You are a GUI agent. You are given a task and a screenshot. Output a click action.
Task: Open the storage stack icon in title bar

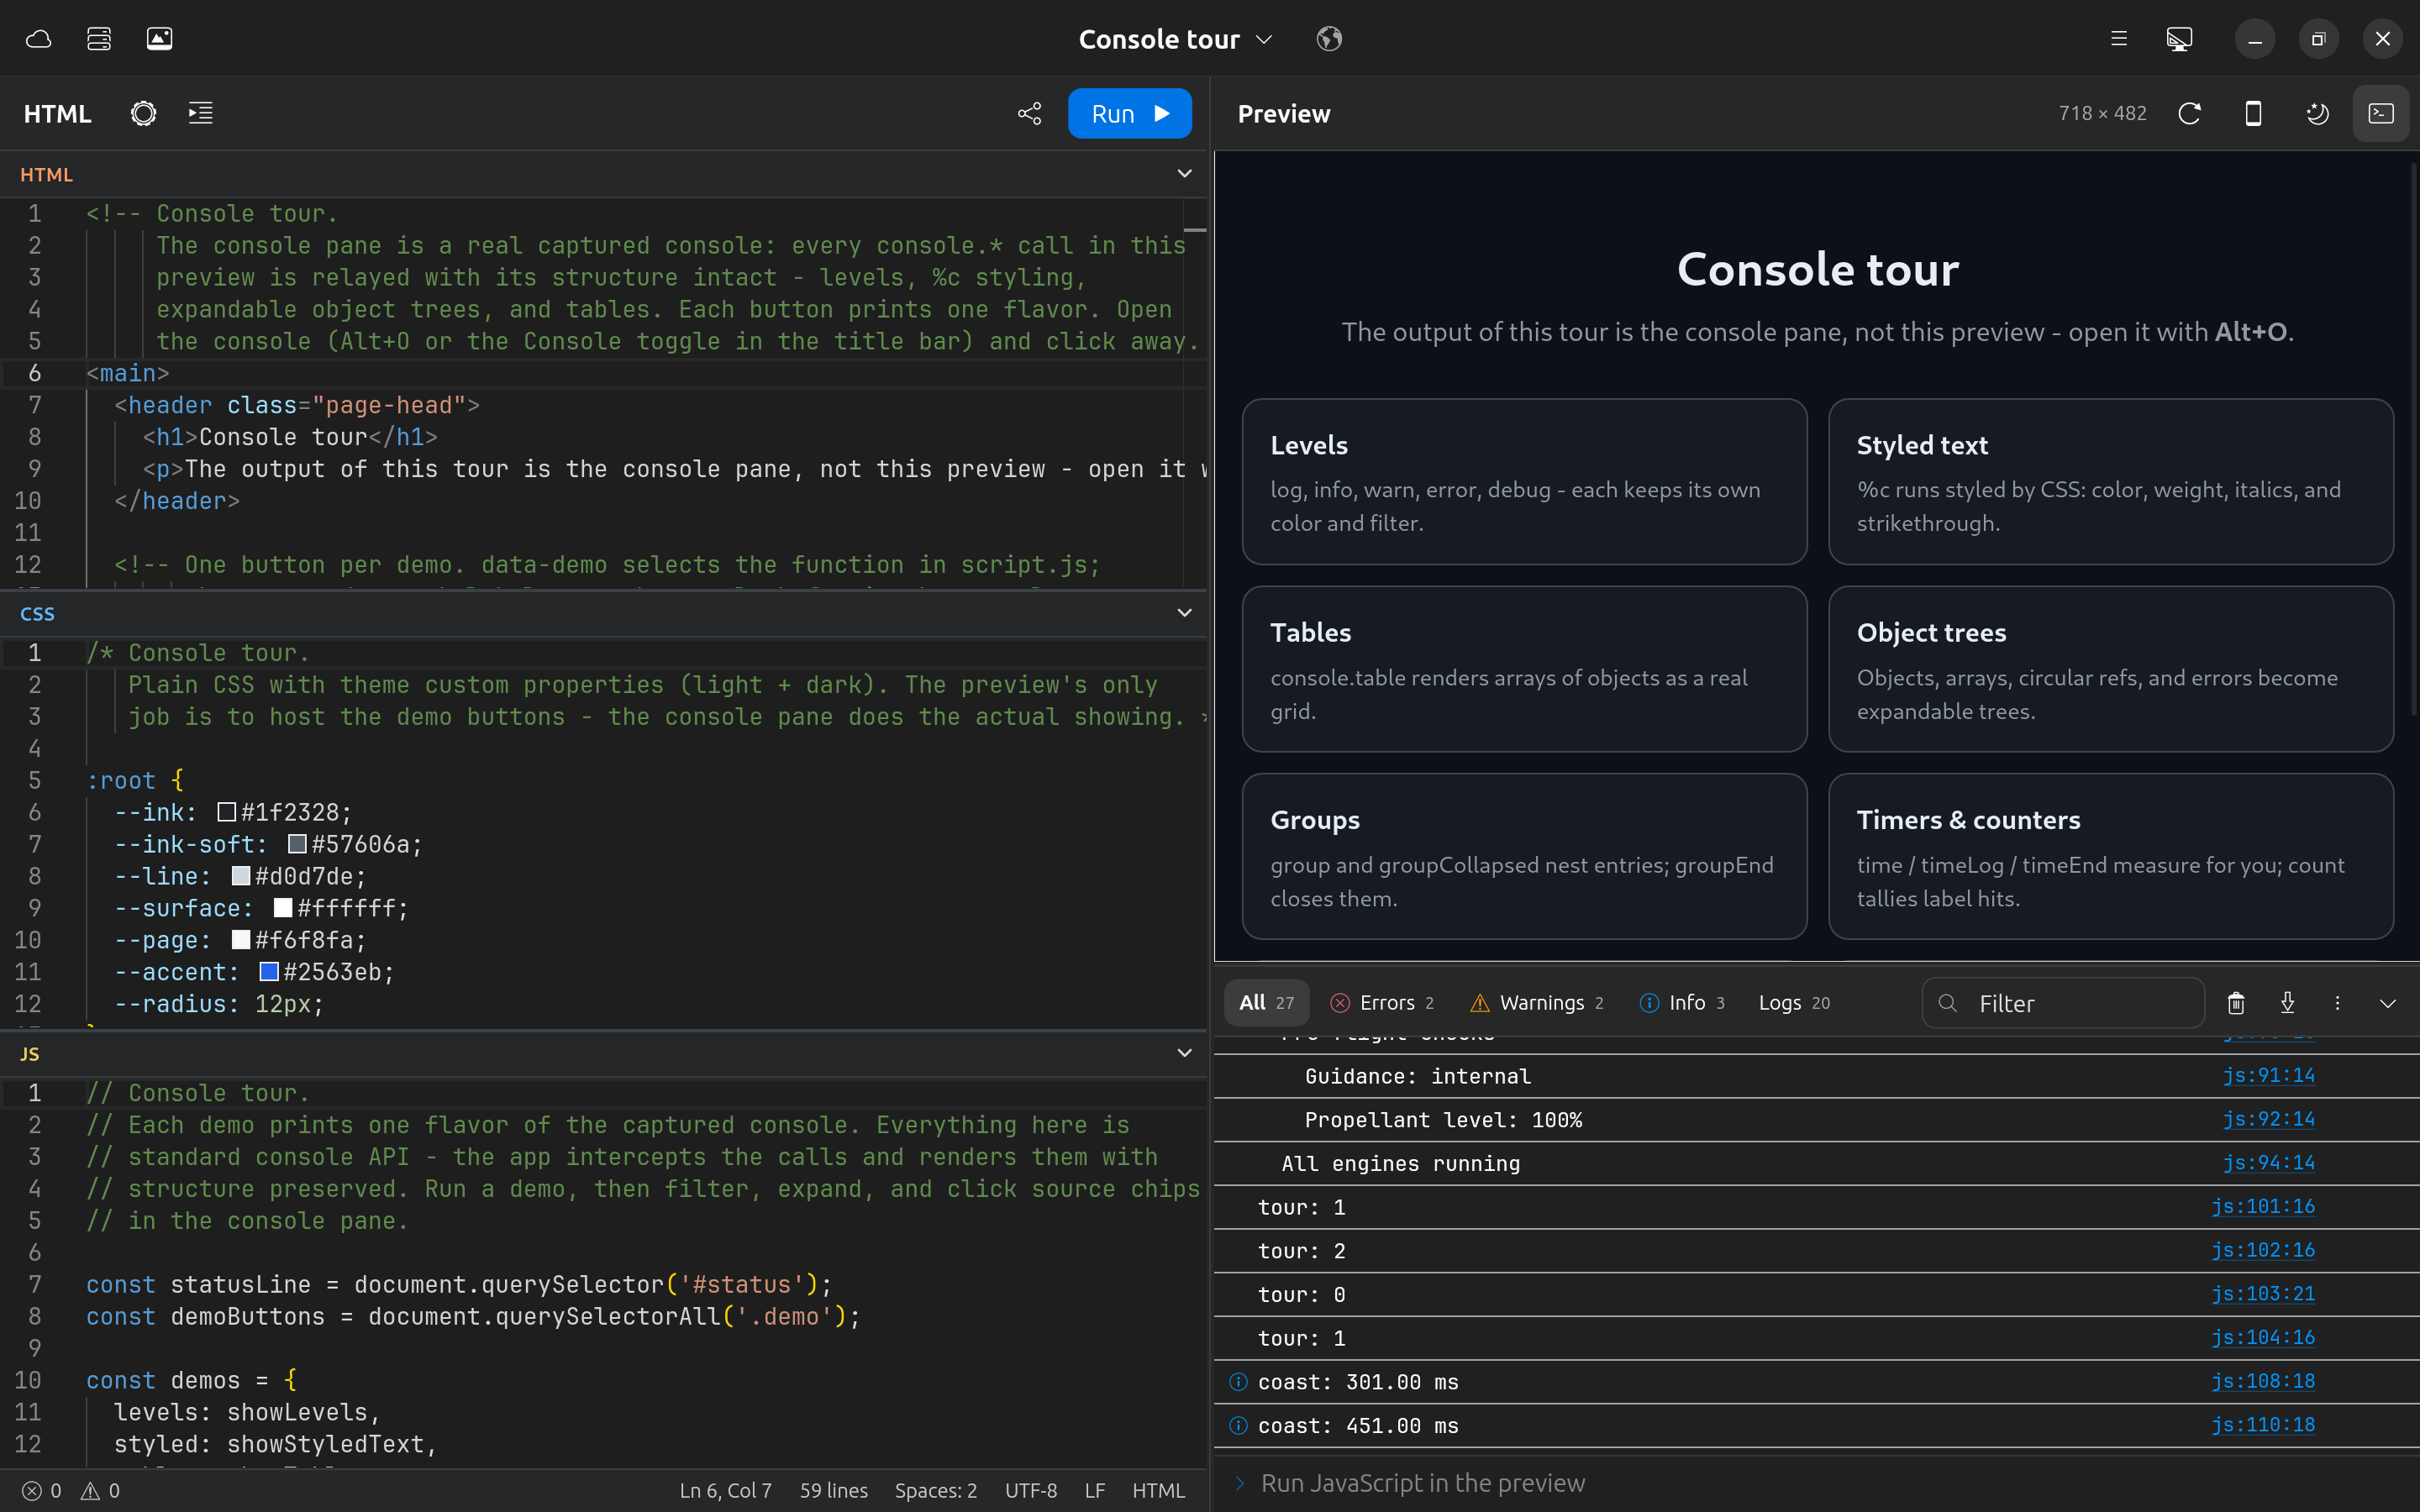[99, 39]
